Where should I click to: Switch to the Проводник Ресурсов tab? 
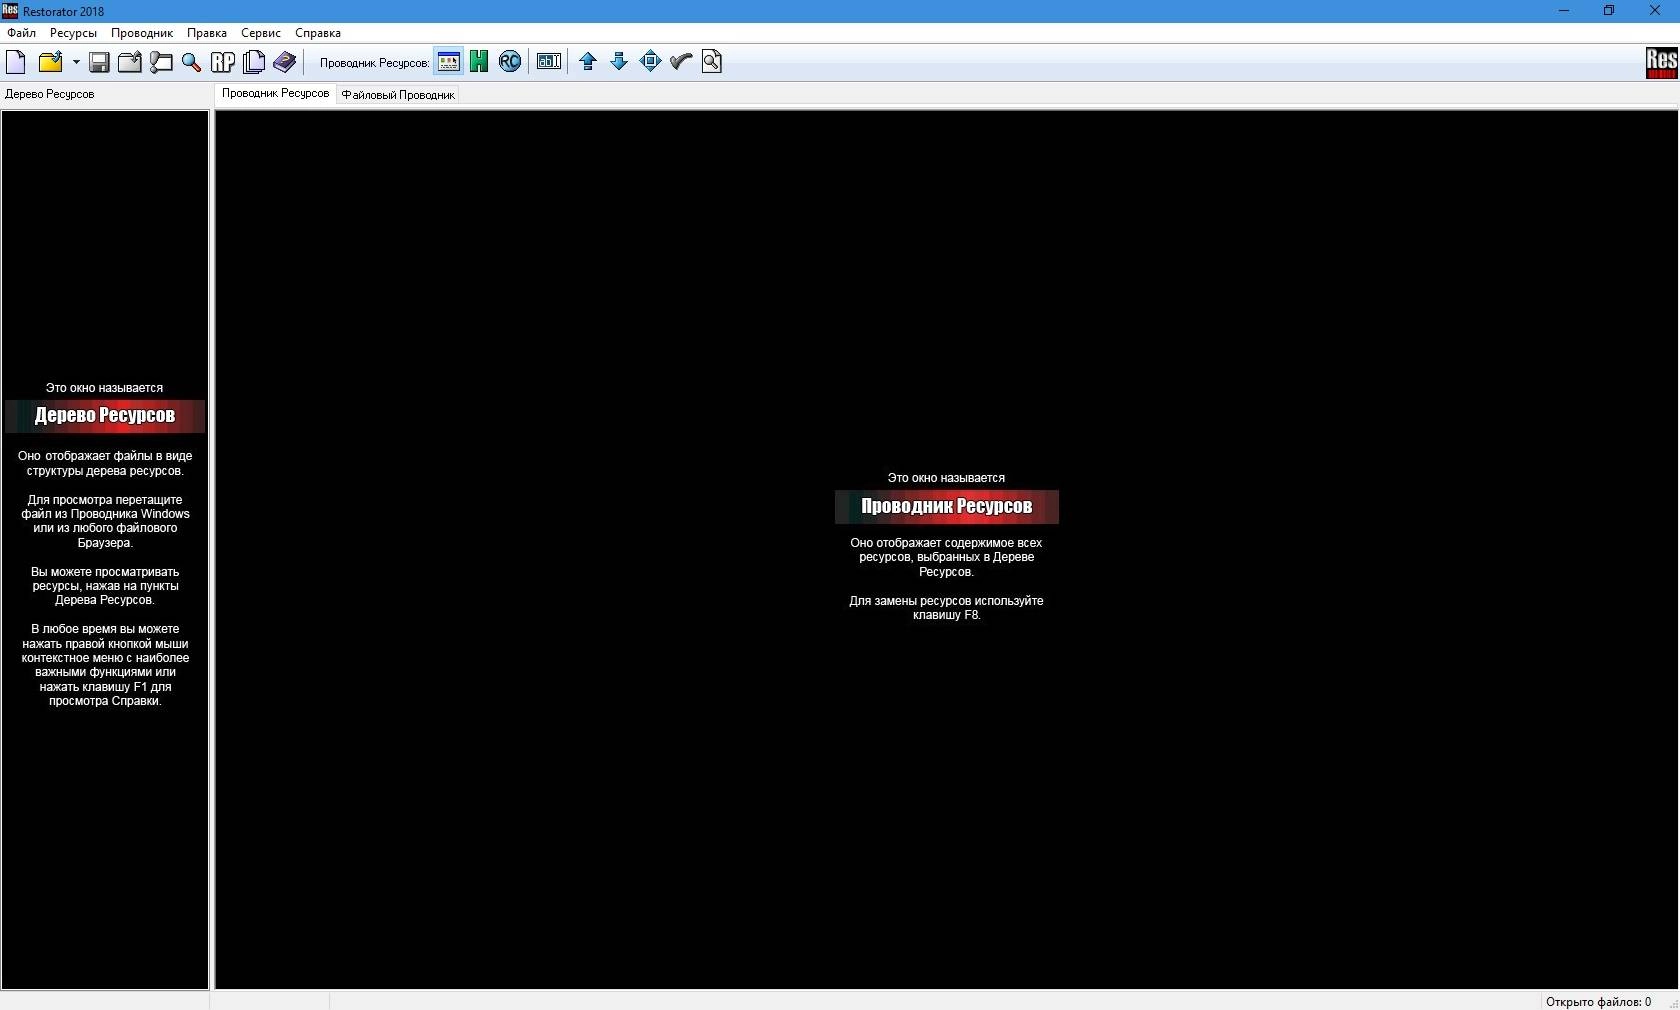[275, 93]
